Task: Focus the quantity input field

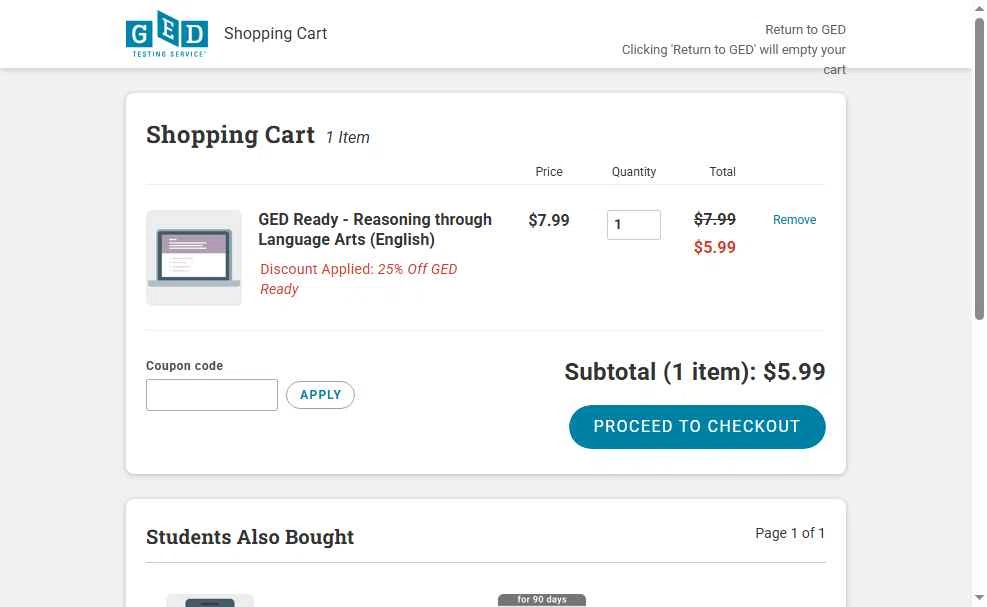Action: [x=633, y=225]
